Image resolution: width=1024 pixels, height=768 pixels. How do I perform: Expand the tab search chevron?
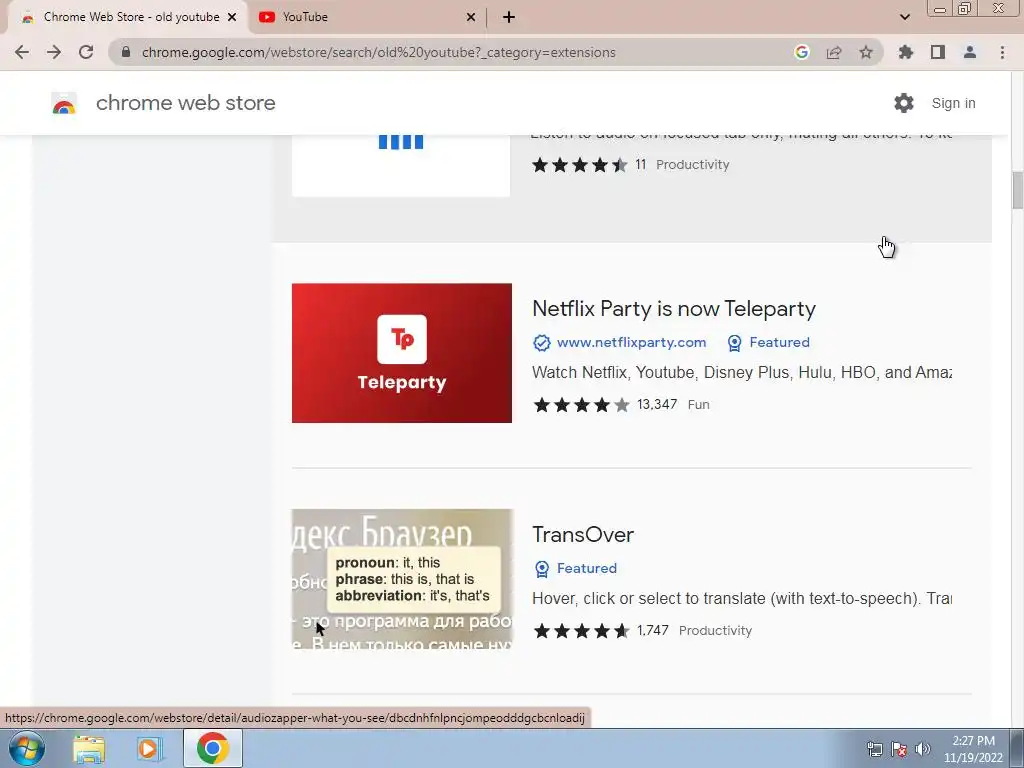(904, 17)
